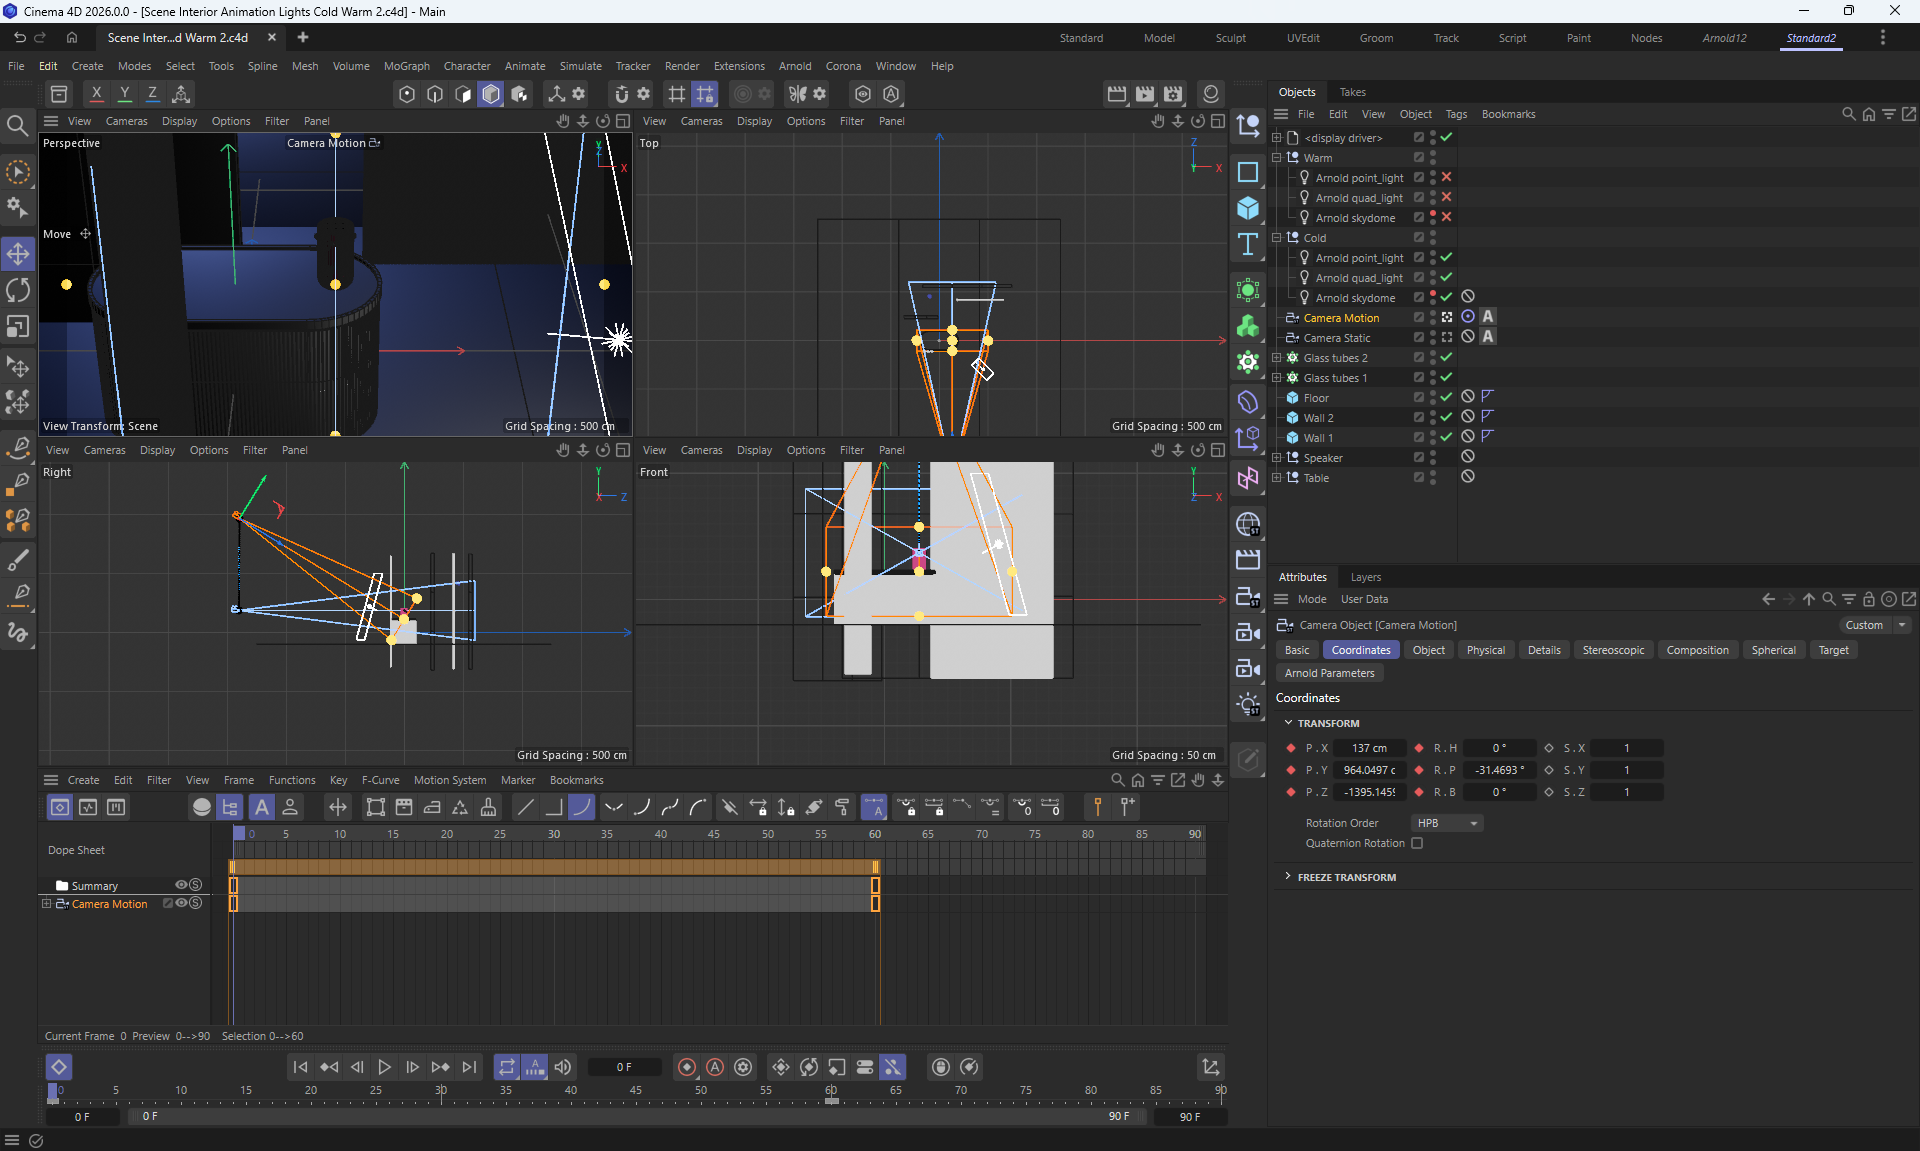The height and width of the screenshot is (1151, 1920).
Task: Switch to the Takes panel tab
Action: (x=1352, y=92)
